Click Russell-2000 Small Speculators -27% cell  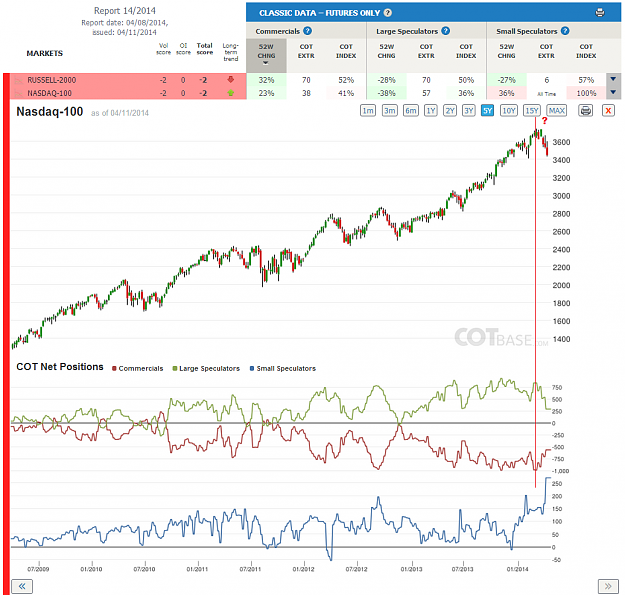507,80
